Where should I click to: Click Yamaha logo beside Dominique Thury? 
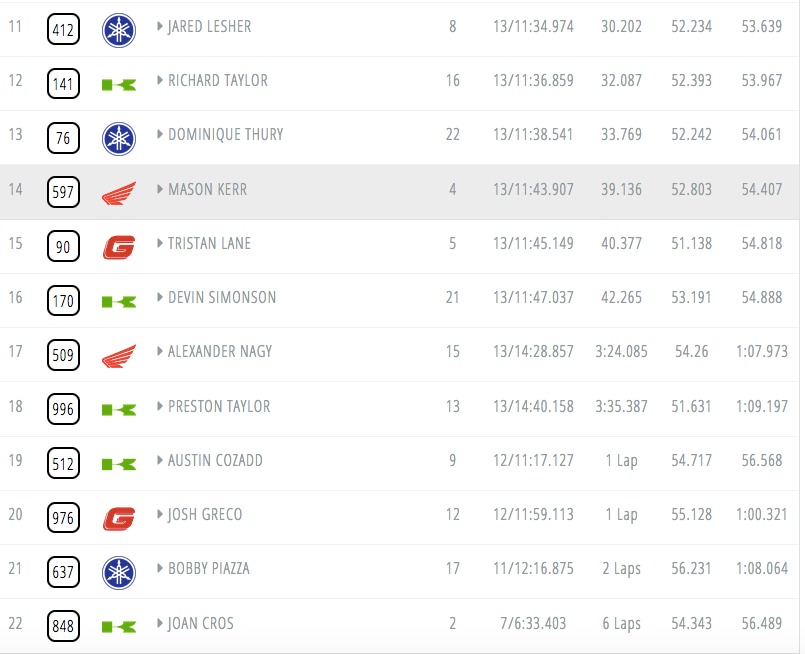(119, 139)
